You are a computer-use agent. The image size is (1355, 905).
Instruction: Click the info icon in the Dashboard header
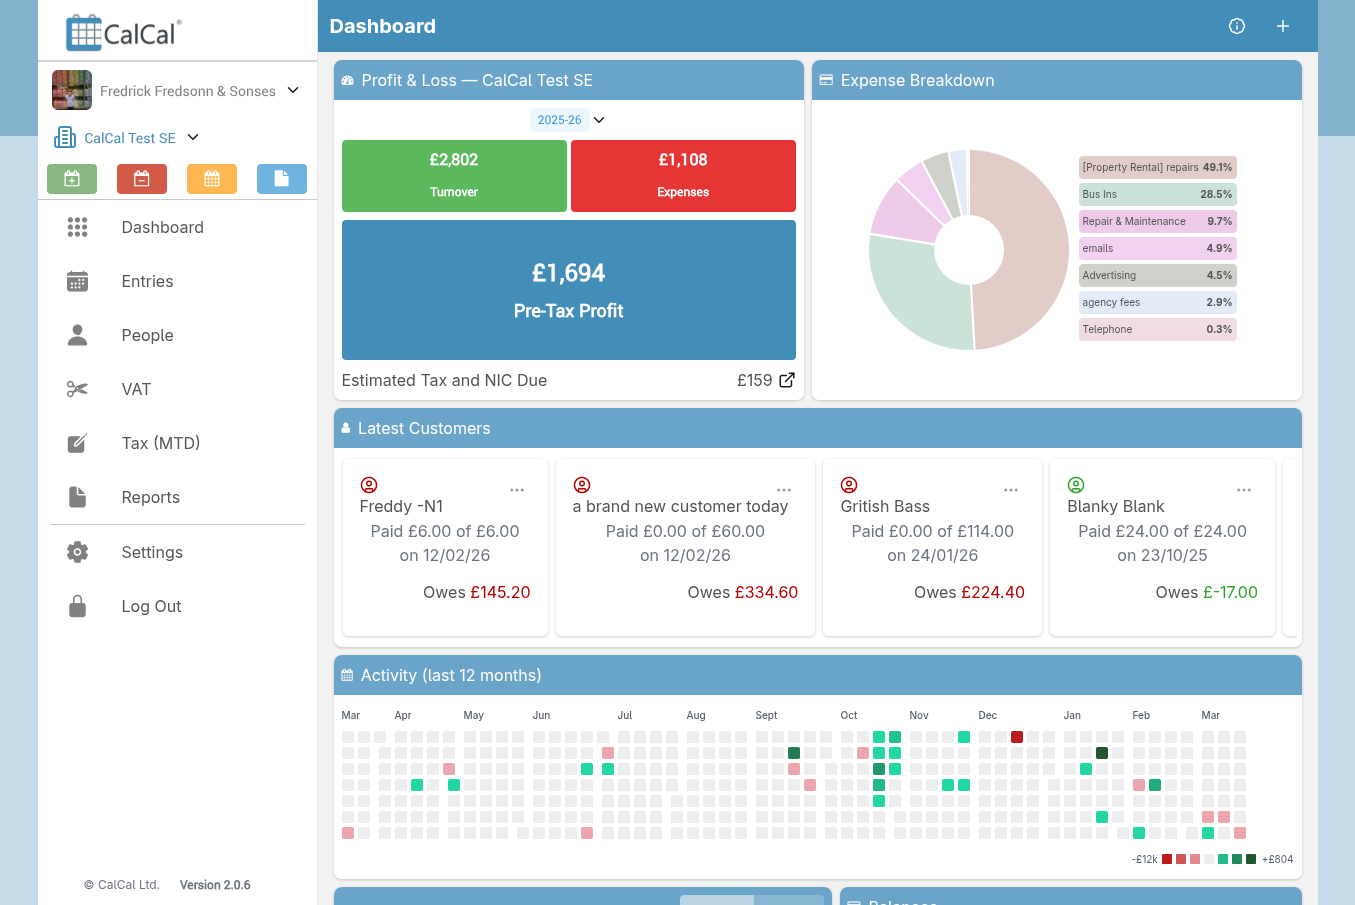(x=1237, y=26)
